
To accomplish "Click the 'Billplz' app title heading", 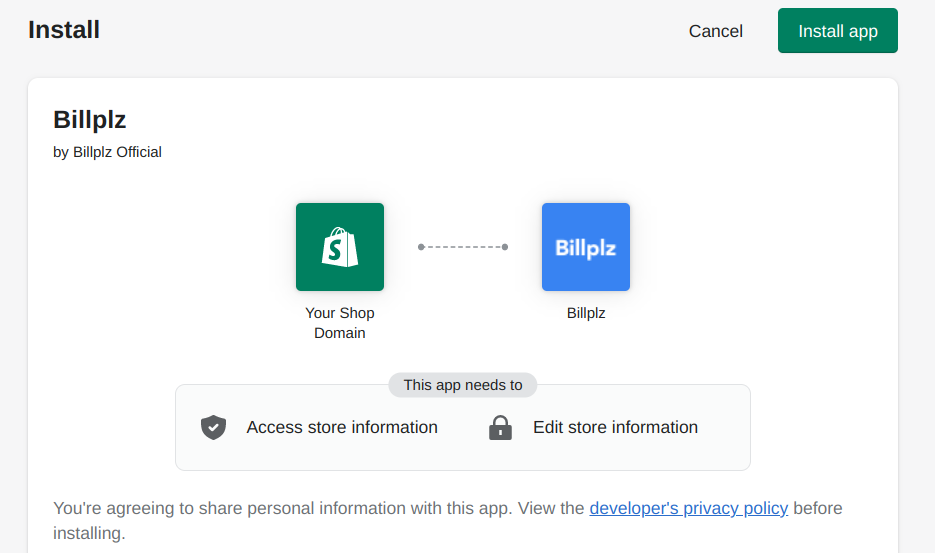I will tap(89, 119).
